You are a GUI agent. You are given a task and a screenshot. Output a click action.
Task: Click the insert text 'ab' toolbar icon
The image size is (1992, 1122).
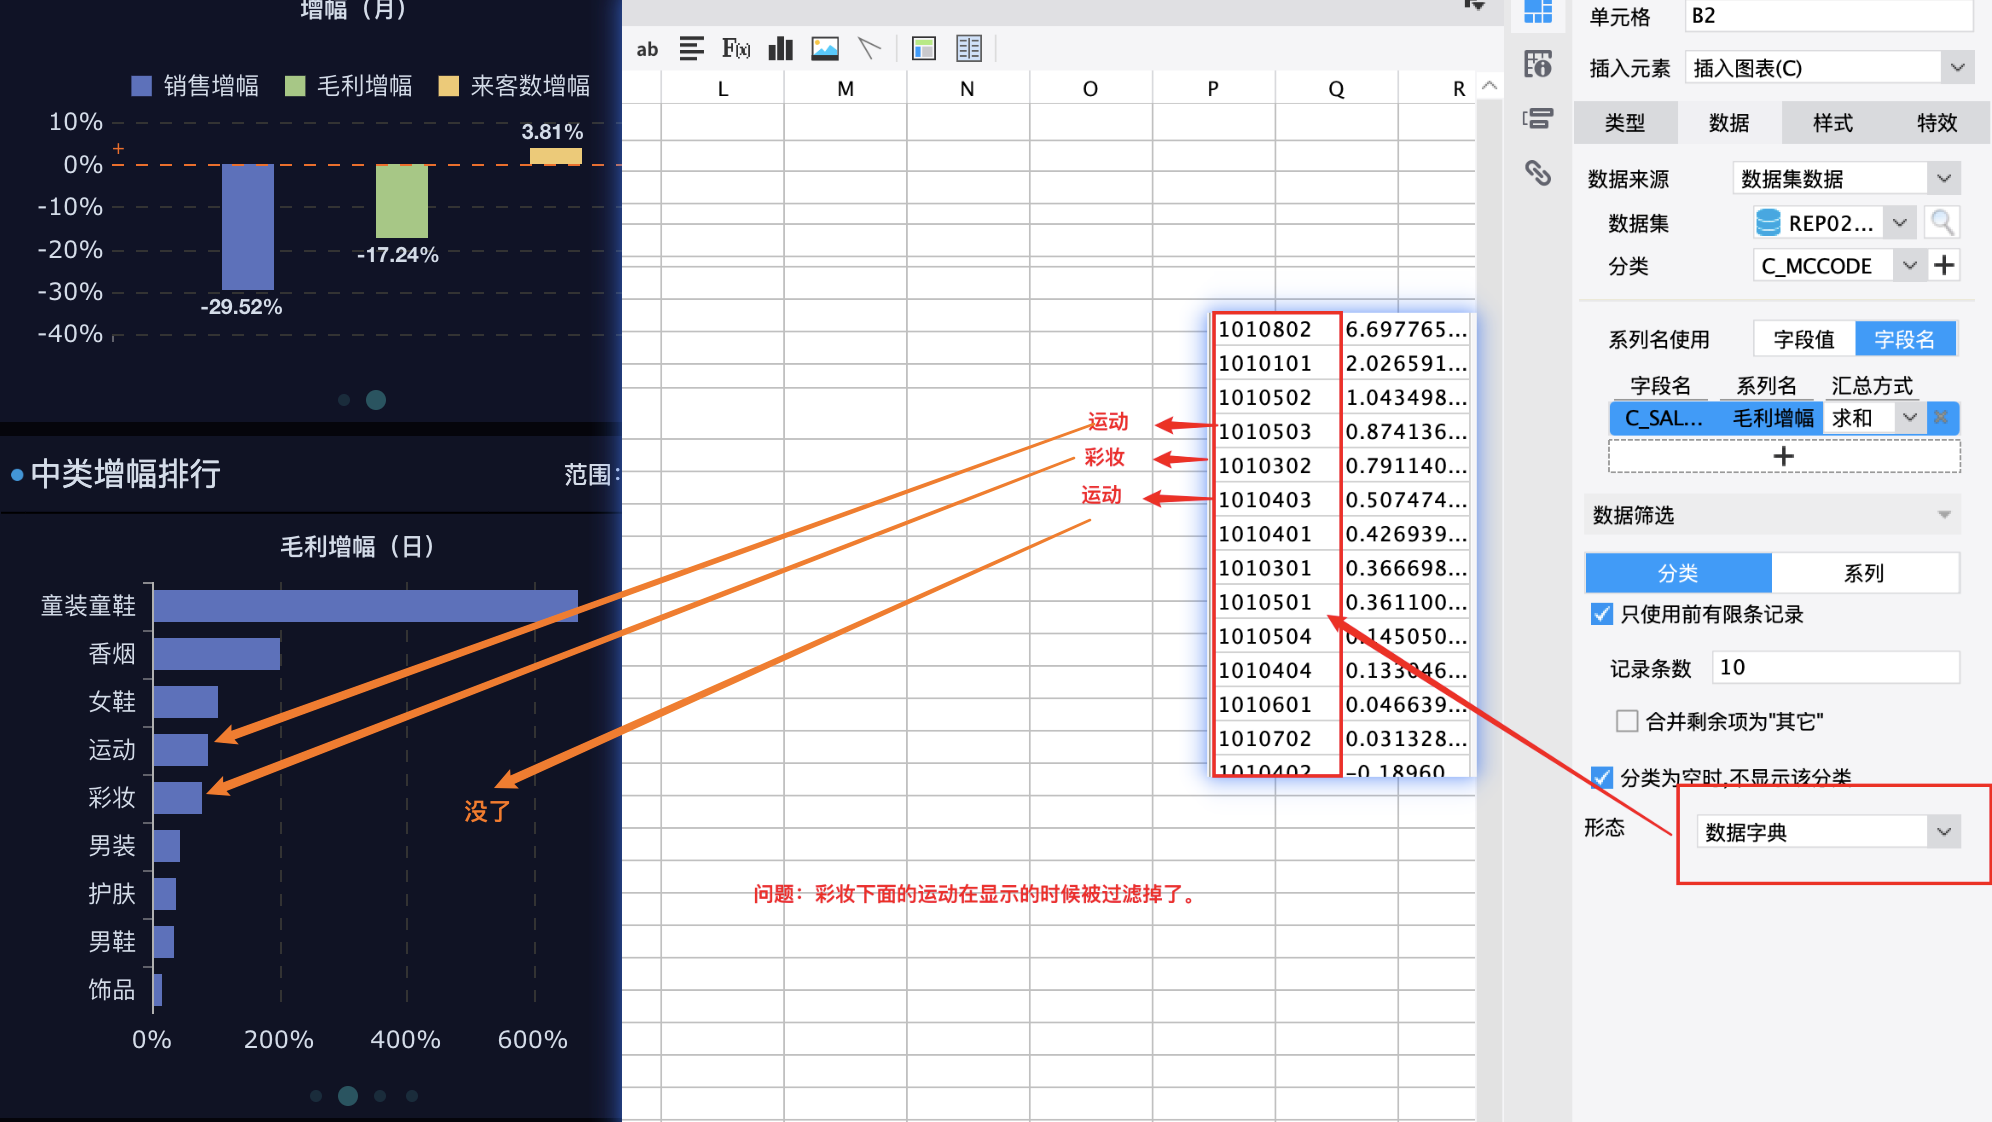[x=647, y=49]
